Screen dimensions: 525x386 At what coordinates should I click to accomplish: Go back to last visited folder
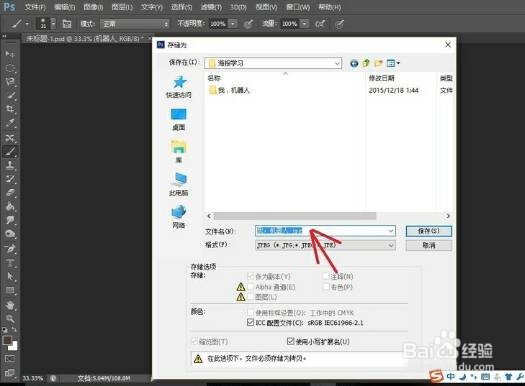[x=354, y=63]
